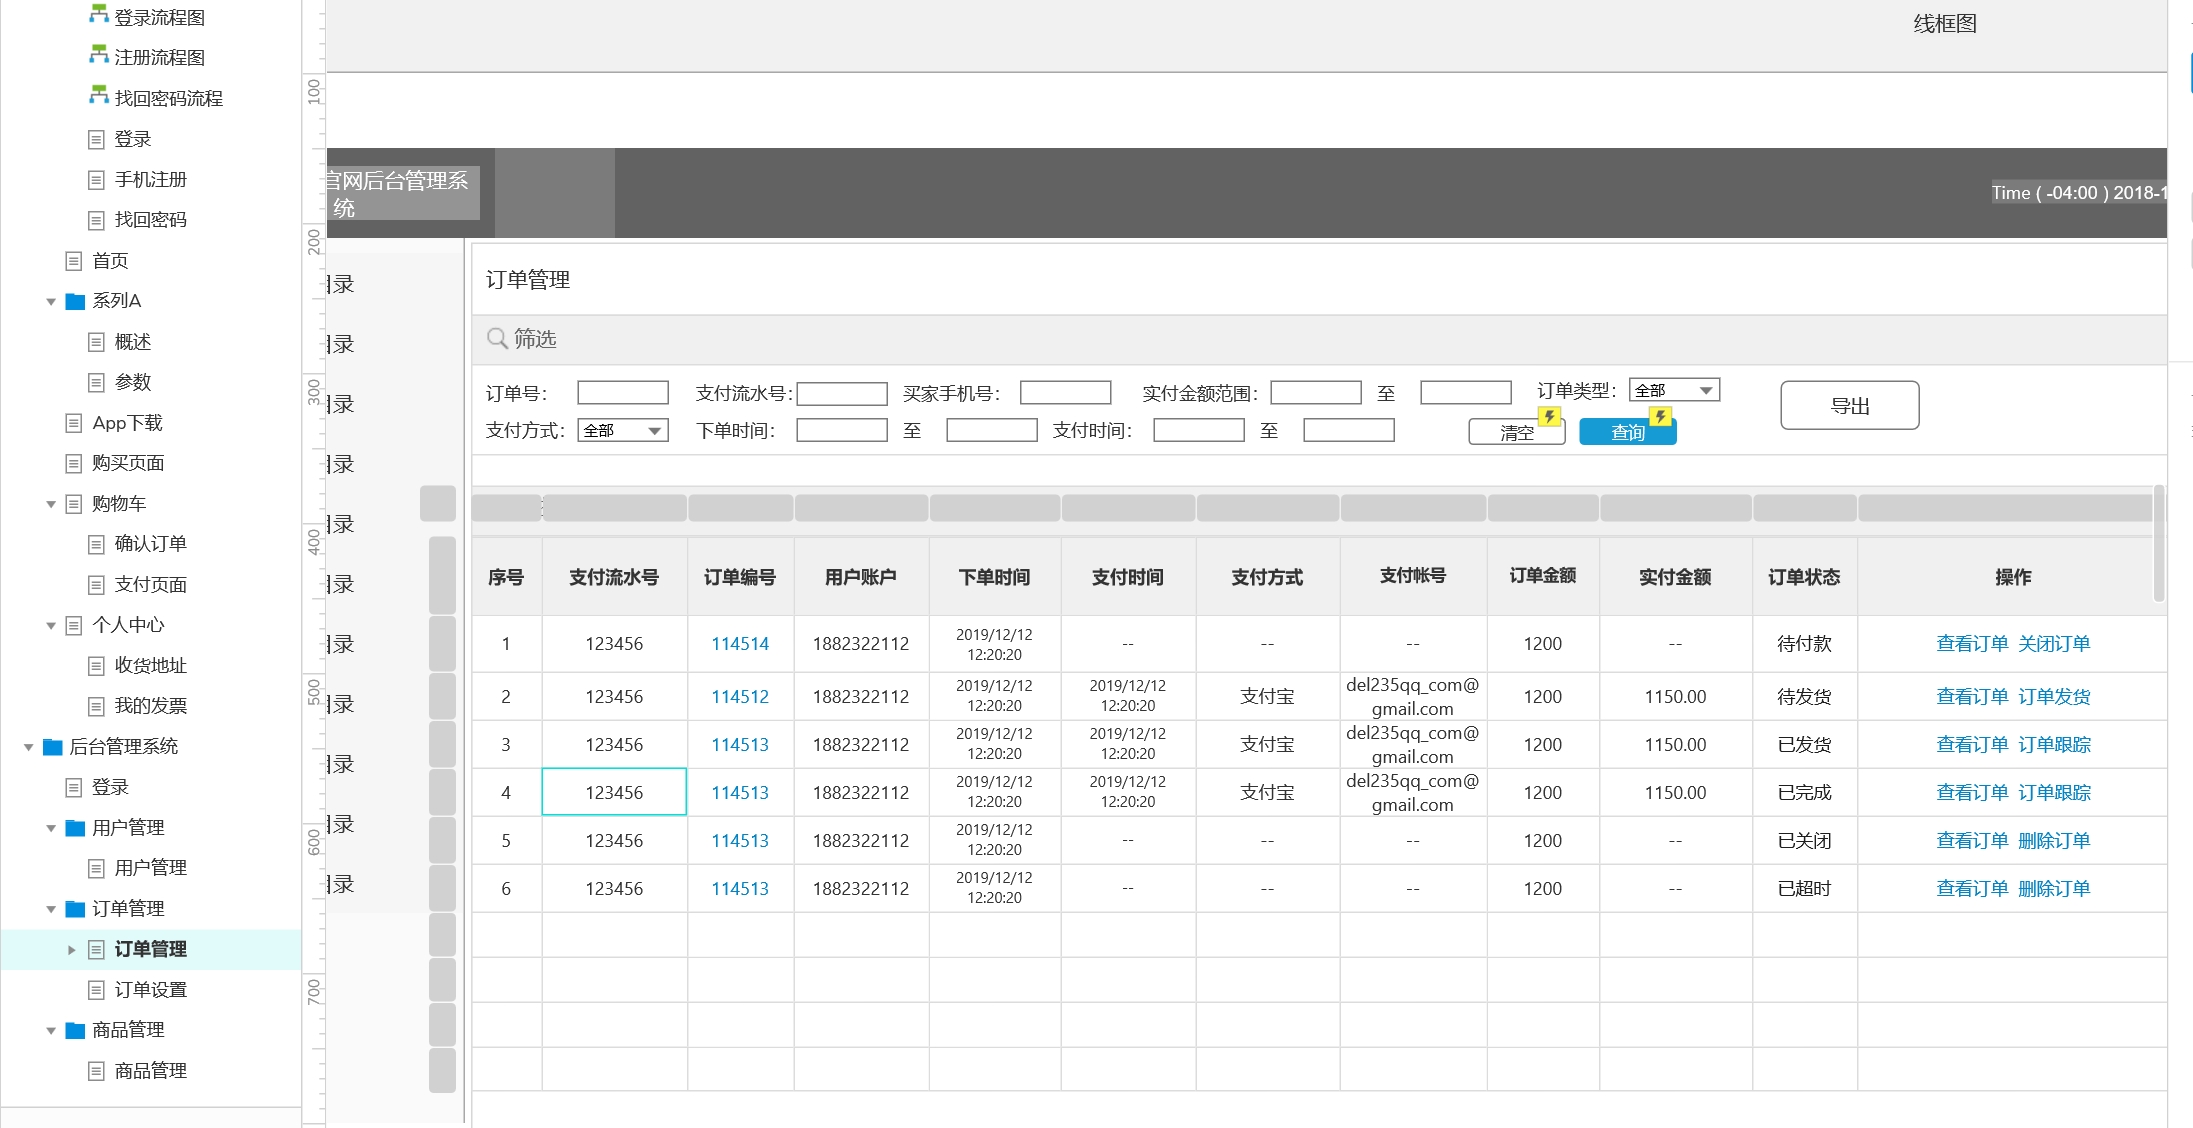Click the 导出 button

click(x=1850, y=406)
